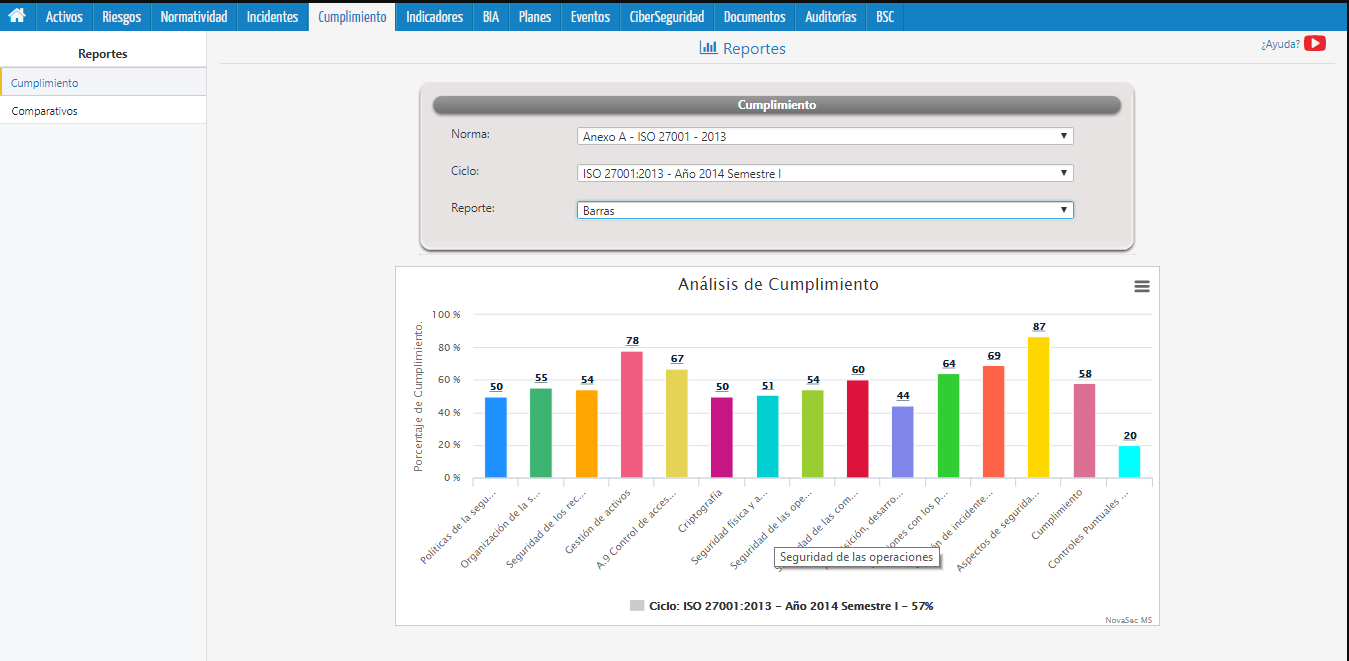The height and width of the screenshot is (661, 1349).
Task: Open the Reporte dropdown set to Barras
Action: [825, 211]
